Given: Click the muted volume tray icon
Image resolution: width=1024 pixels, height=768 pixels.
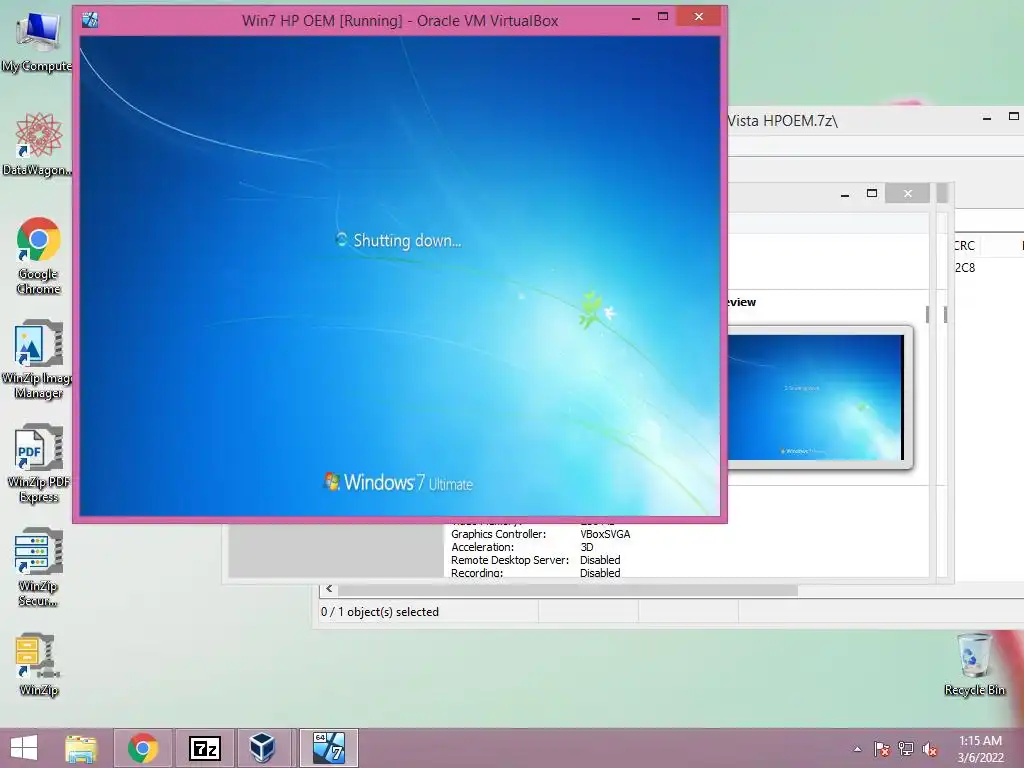Looking at the screenshot, I should point(930,749).
